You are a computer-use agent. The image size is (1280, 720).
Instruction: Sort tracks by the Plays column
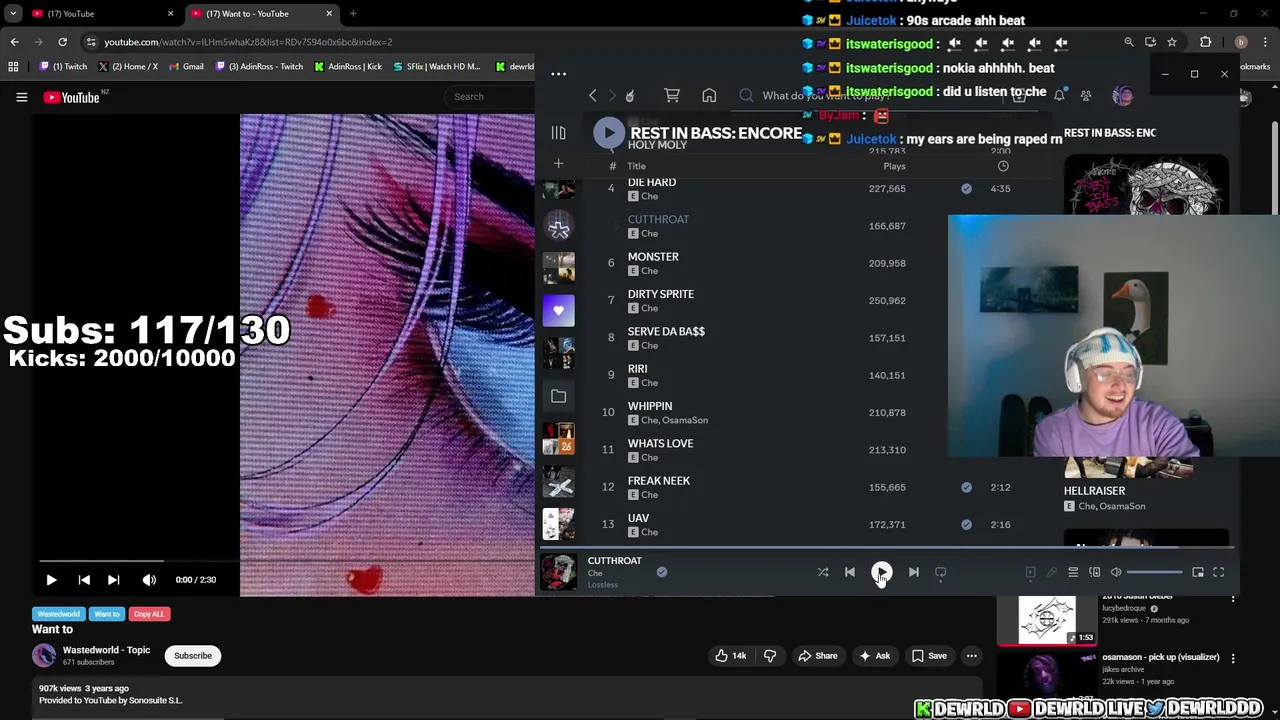pos(894,166)
